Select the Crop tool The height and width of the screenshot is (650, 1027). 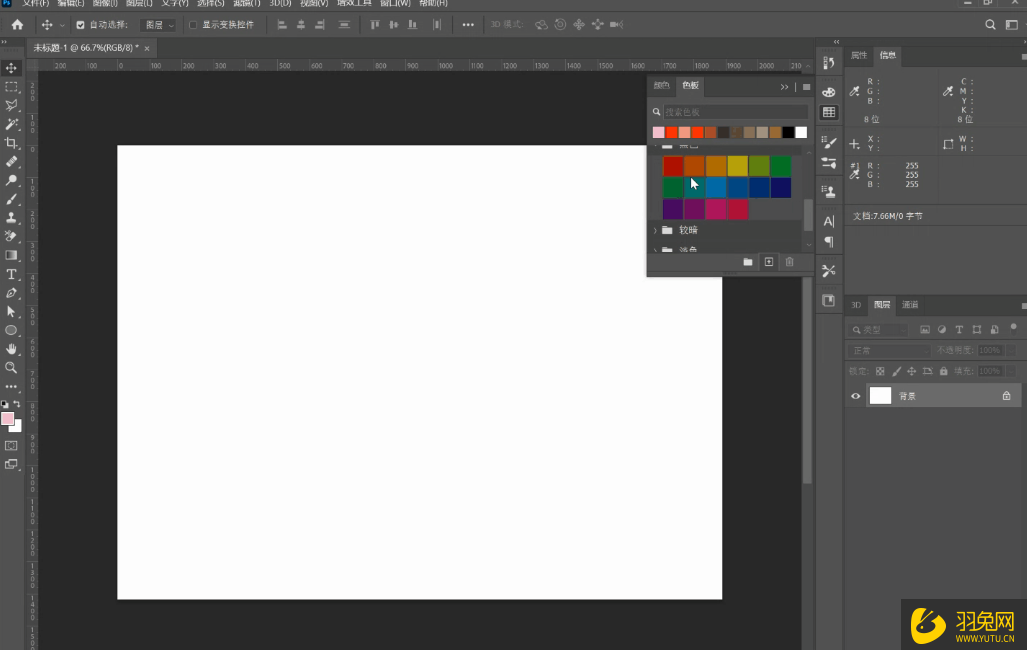[x=12, y=143]
